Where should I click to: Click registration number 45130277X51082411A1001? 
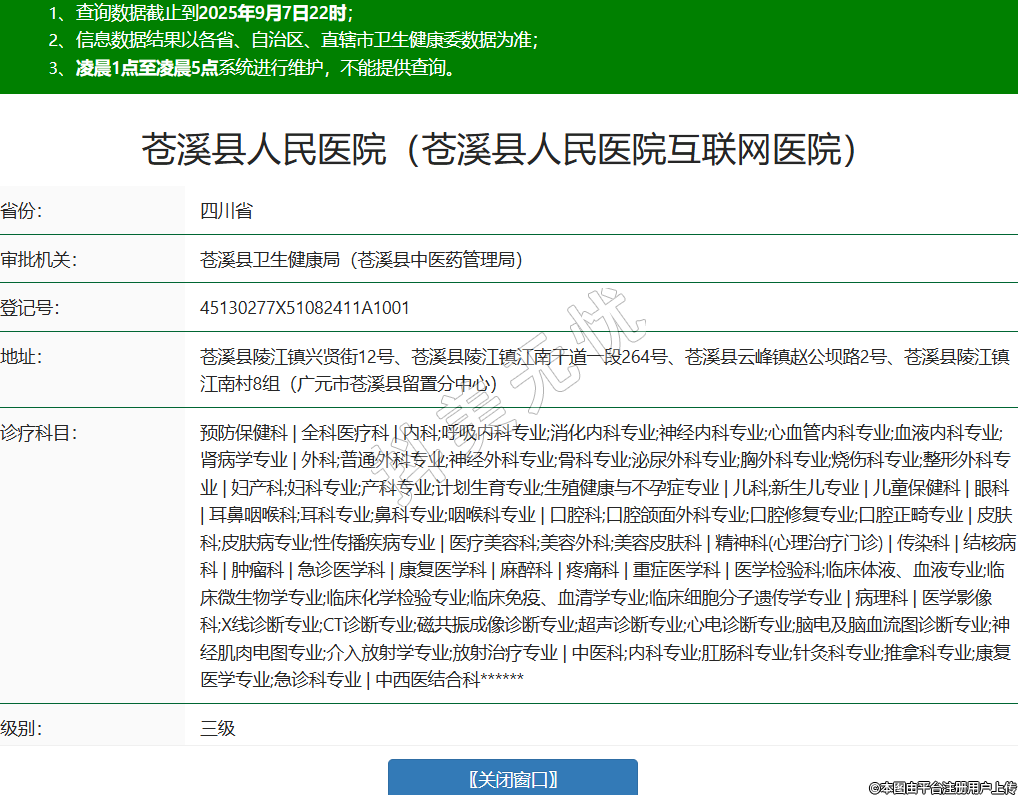click(x=305, y=308)
